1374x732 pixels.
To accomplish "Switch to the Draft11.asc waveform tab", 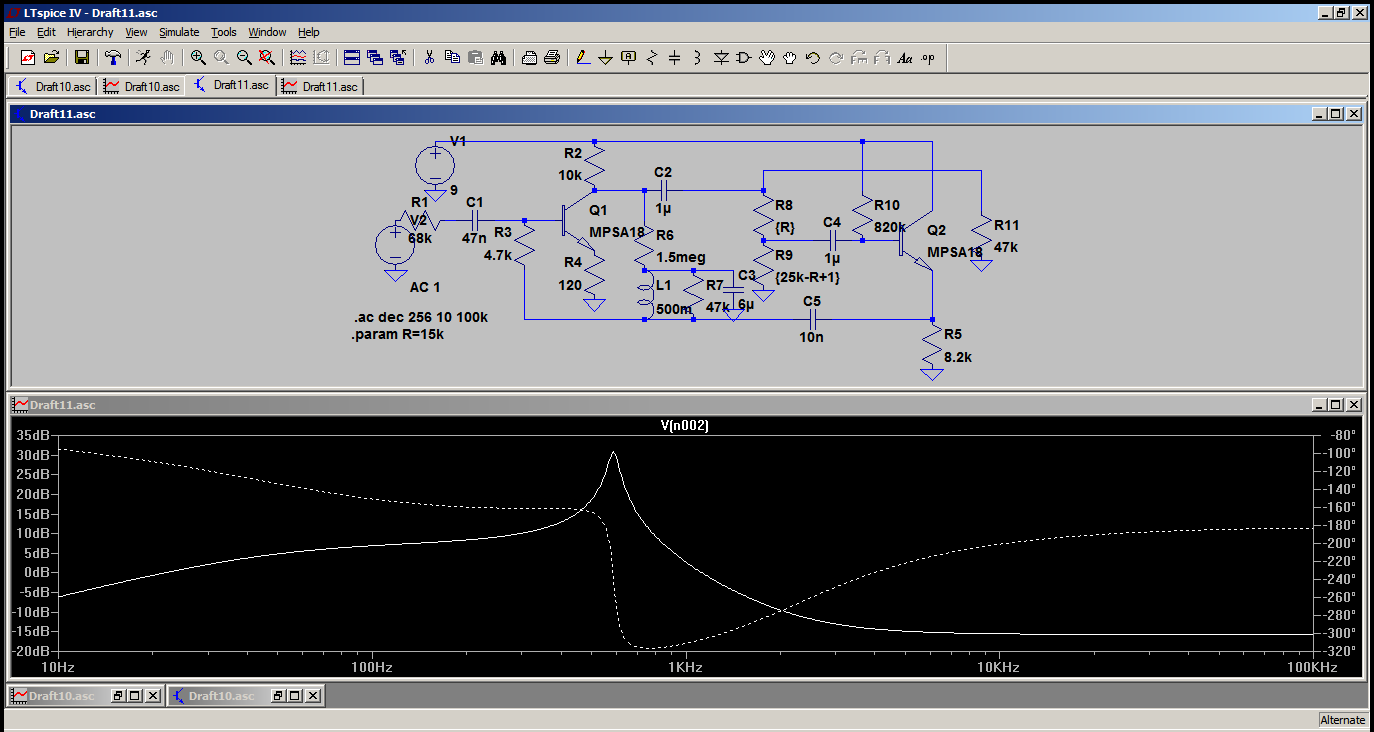I will coord(321,86).
